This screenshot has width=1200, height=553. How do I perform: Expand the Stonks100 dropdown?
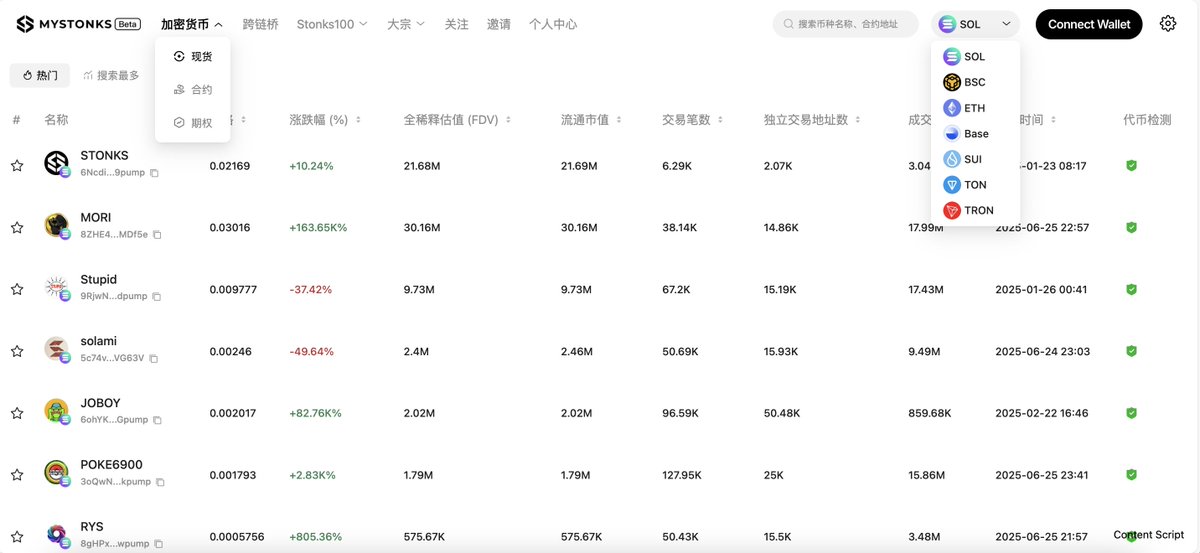[x=332, y=24]
